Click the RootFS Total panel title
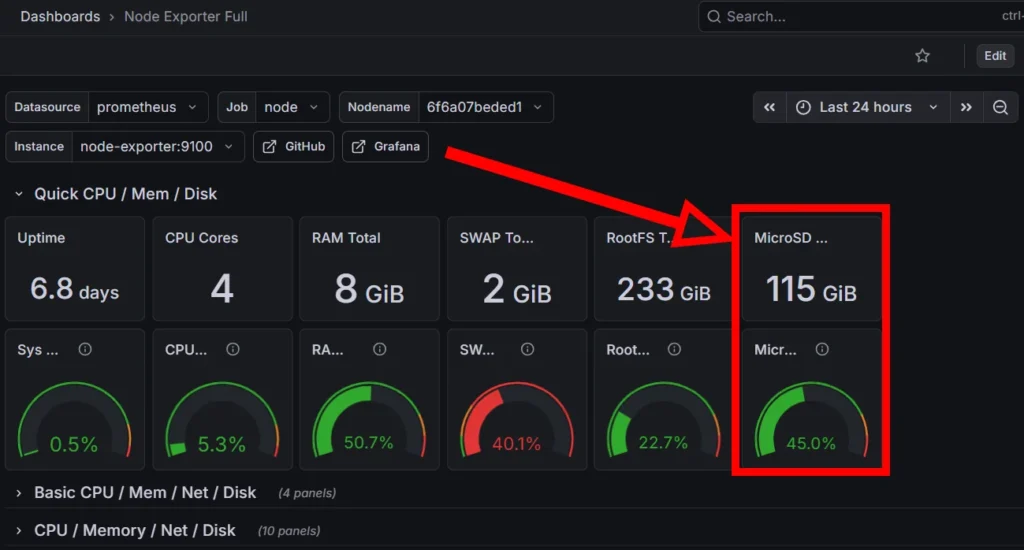This screenshot has width=1024, height=550. click(639, 238)
